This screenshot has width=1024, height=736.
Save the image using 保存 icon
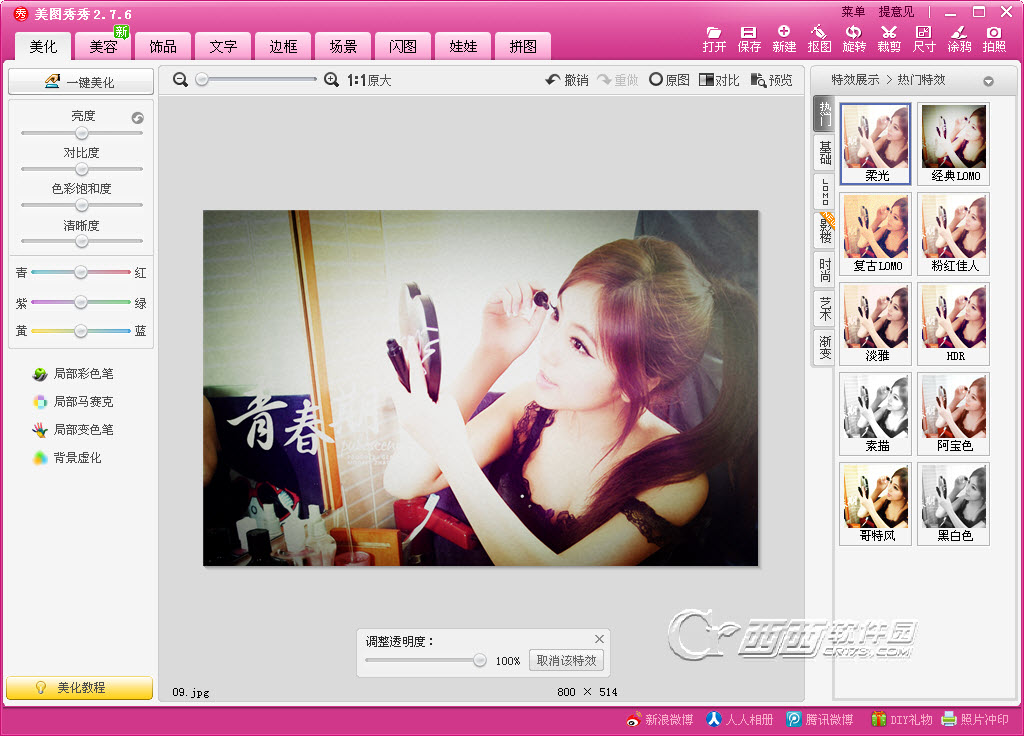coord(749,39)
